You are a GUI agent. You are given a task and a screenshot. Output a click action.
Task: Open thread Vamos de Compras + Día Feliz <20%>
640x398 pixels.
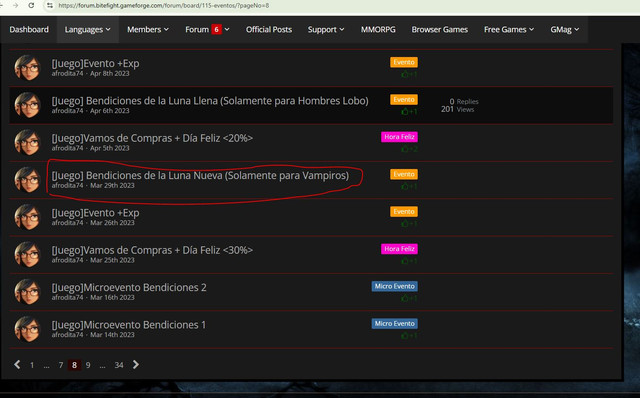coord(152,138)
